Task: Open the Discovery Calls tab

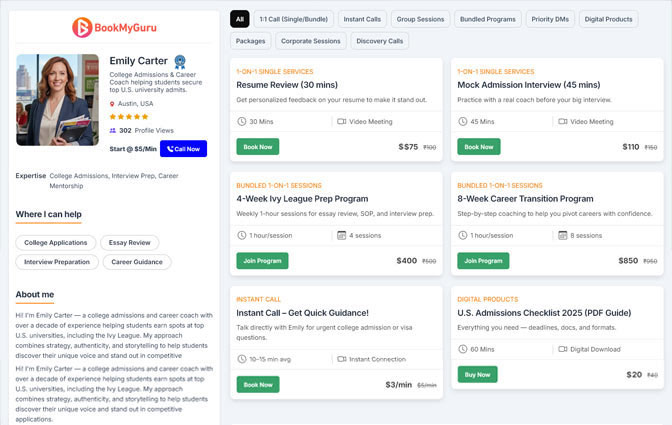Action: (379, 41)
